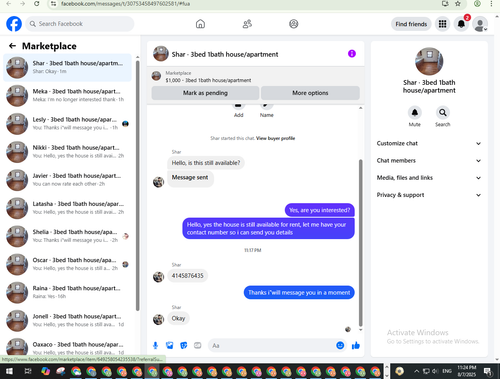The width and height of the screenshot is (500, 379).
Task: Go back using the Marketplace arrow
Action: point(12,46)
